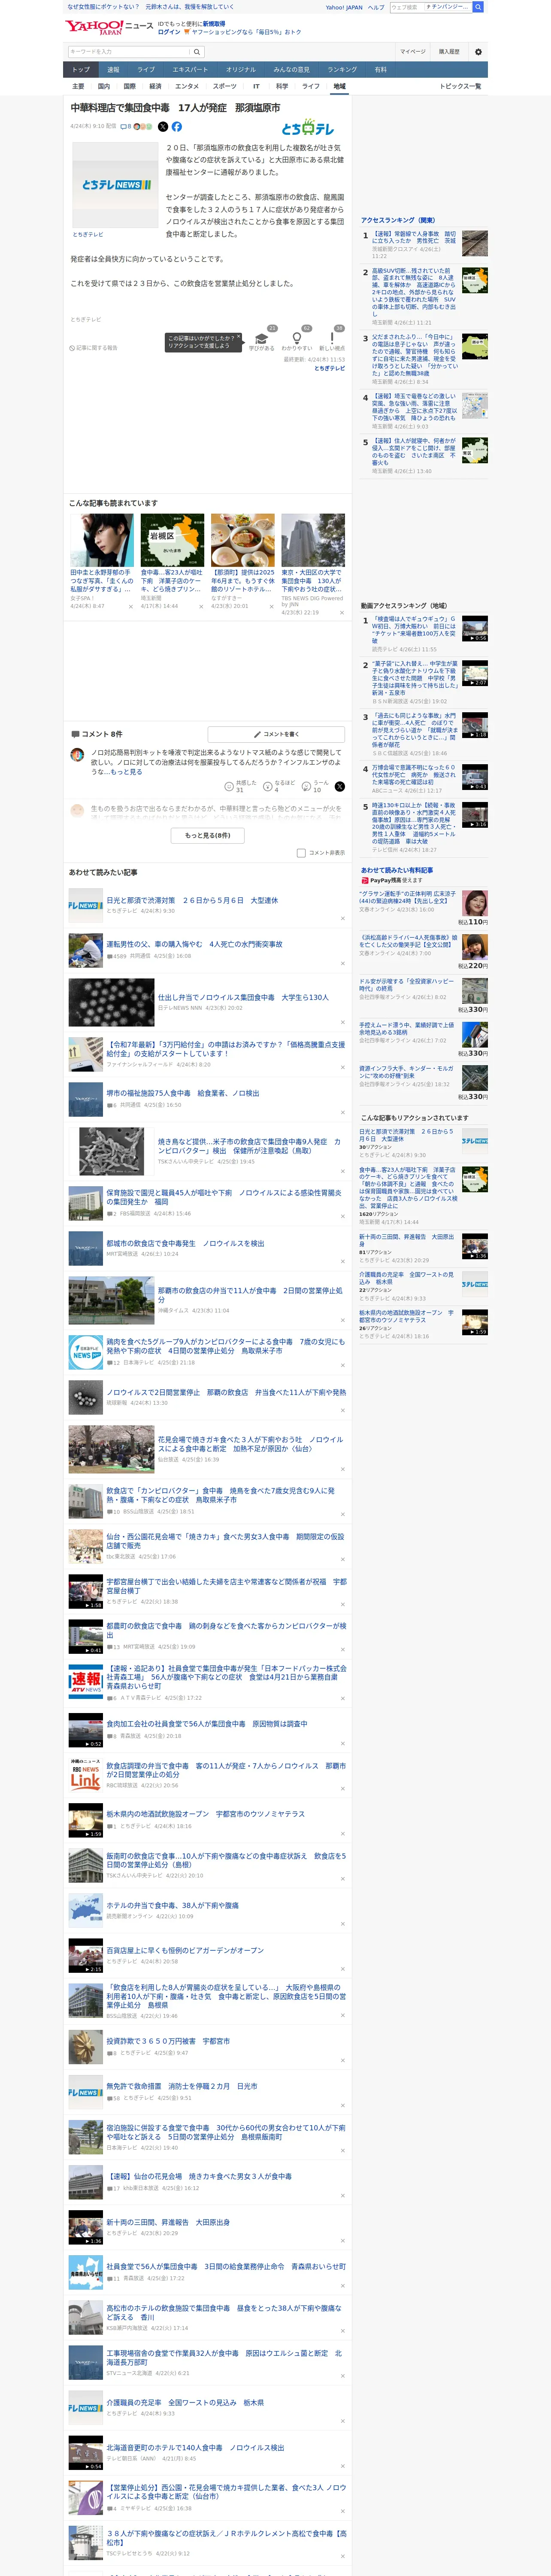The width and height of the screenshot is (551, 2576).
Task: Open paid article ドル安が示唆する
Action: (x=407, y=984)
